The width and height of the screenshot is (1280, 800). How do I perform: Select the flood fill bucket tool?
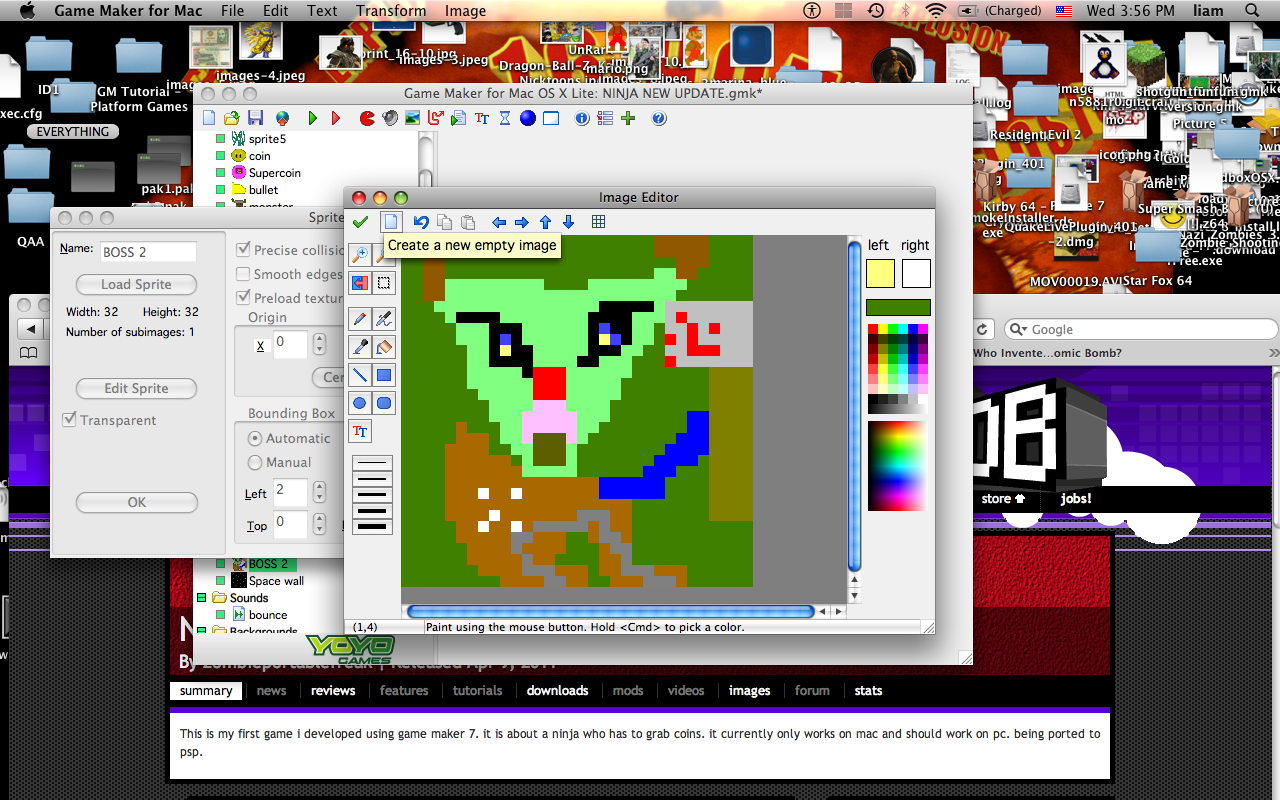tap(384, 347)
